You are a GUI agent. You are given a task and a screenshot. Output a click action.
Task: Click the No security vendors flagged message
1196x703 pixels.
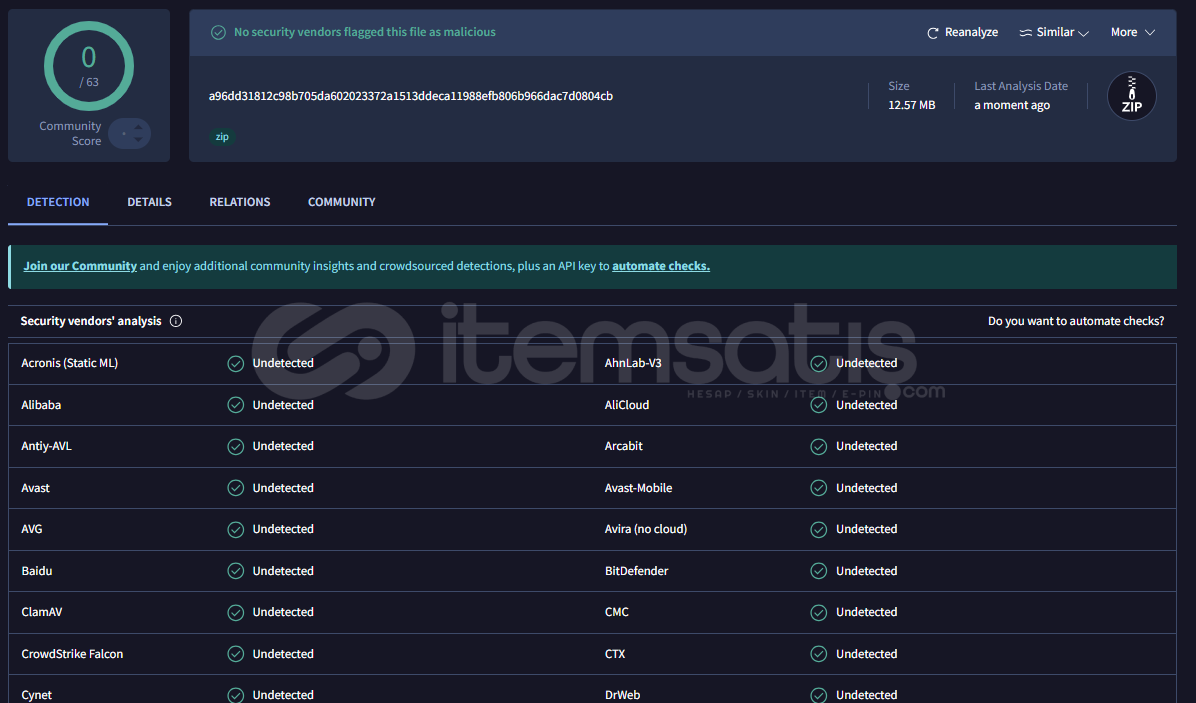click(365, 32)
